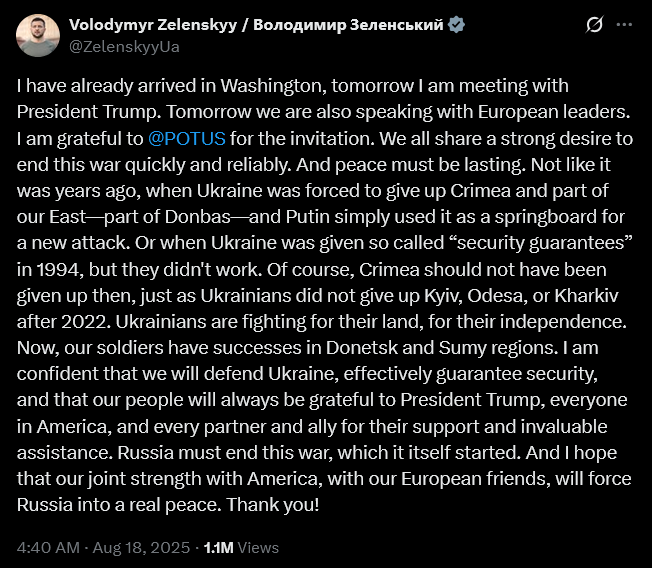Open the @ZelenskyyUa handle link
Image resolution: width=652 pixels, height=568 pixels.
tap(124, 47)
